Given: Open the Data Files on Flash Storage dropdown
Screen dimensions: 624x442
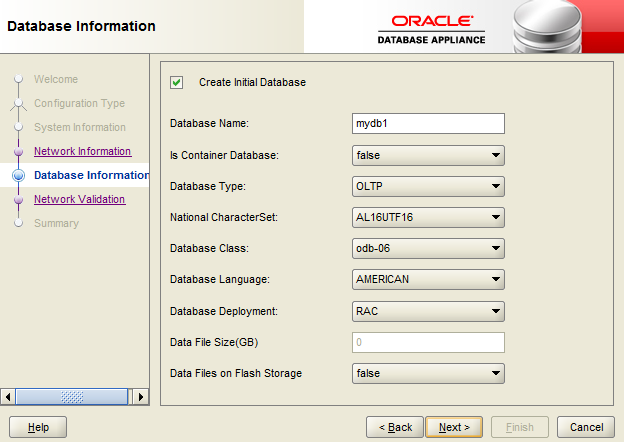Looking at the screenshot, I should click(428, 373).
